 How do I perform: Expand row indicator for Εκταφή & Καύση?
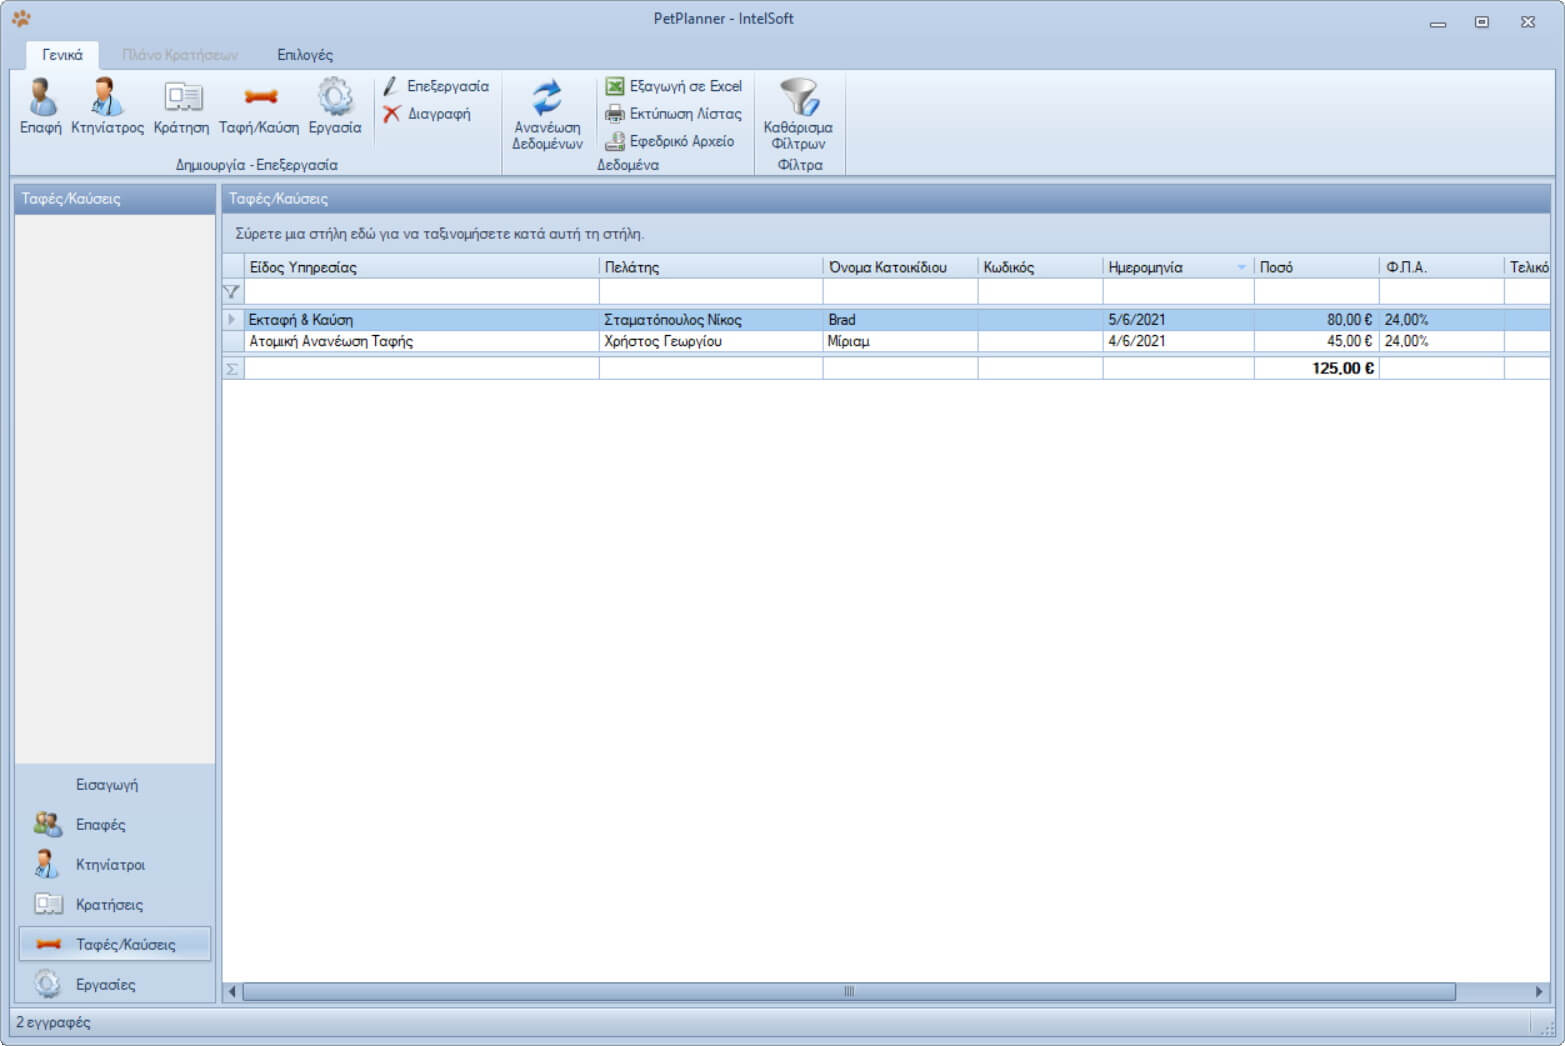coord(232,320)
